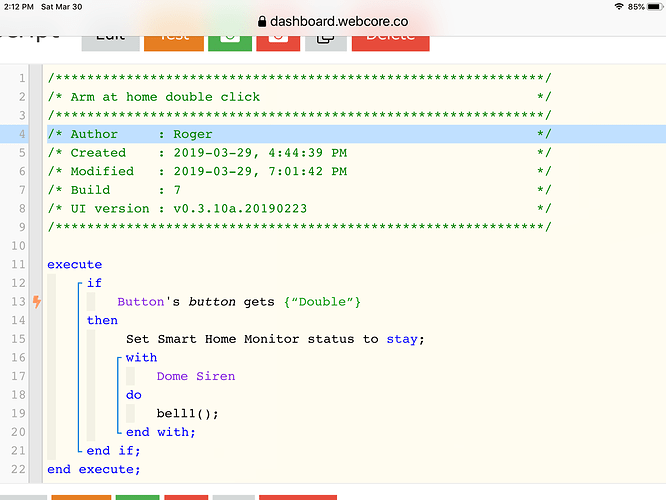The height and width of the screenshot is (500, 666).
Task: Click the end execute; statement
Action: [94, 469]
